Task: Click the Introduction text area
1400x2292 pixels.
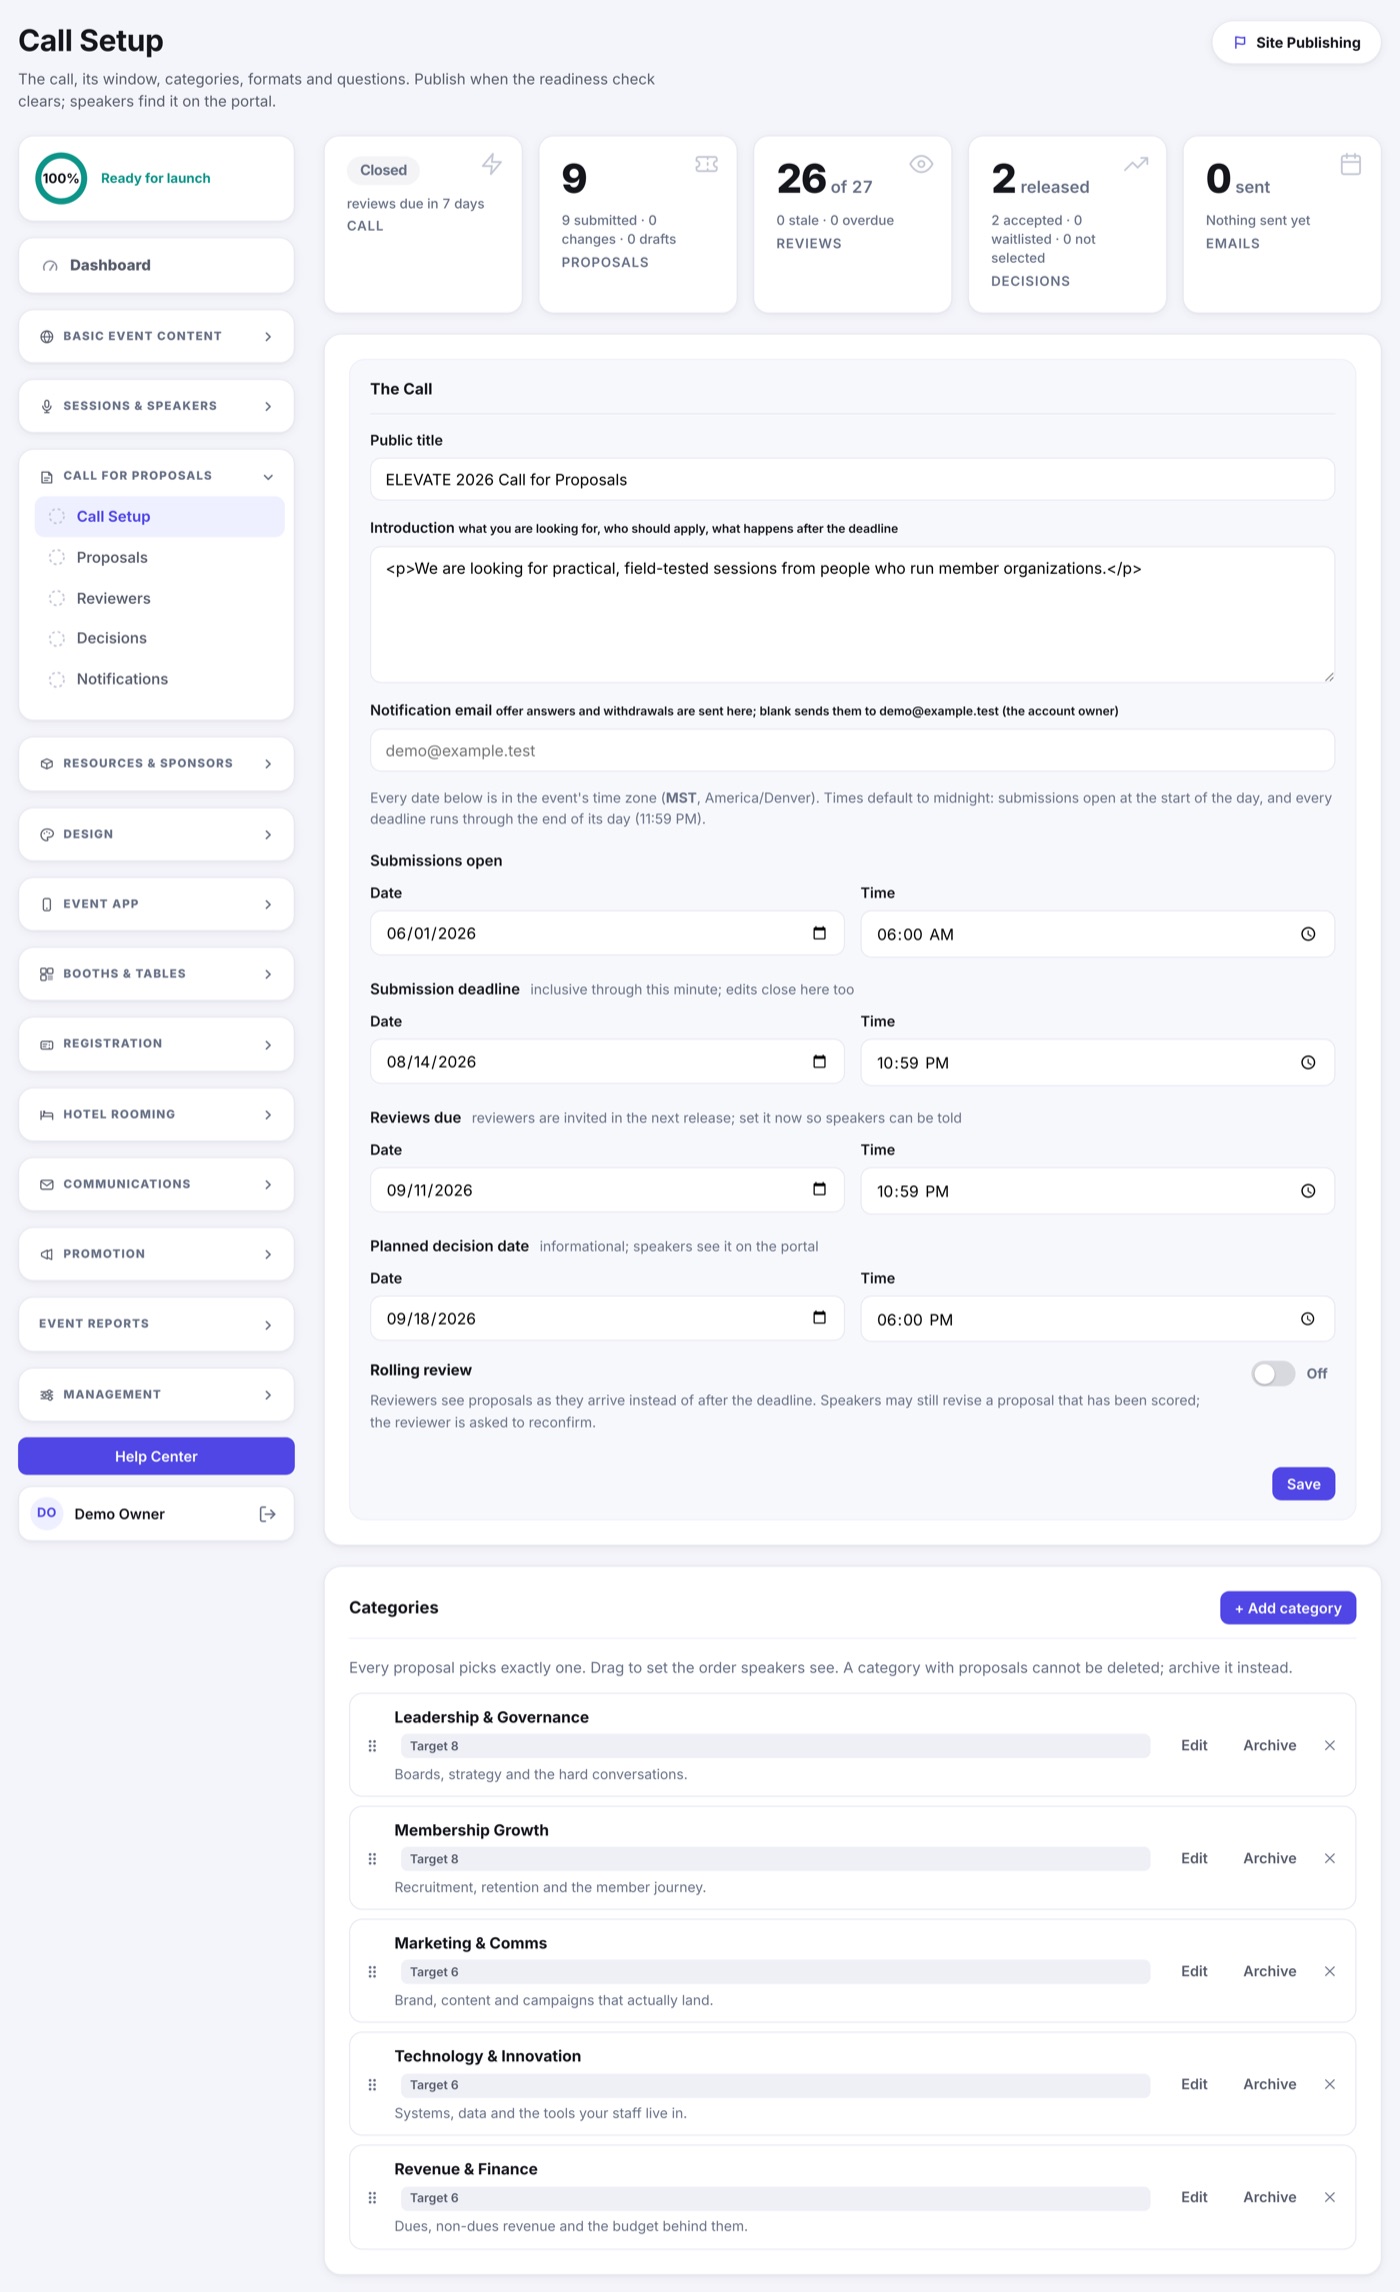Action: pyautogui.click(x=852, y=614)
